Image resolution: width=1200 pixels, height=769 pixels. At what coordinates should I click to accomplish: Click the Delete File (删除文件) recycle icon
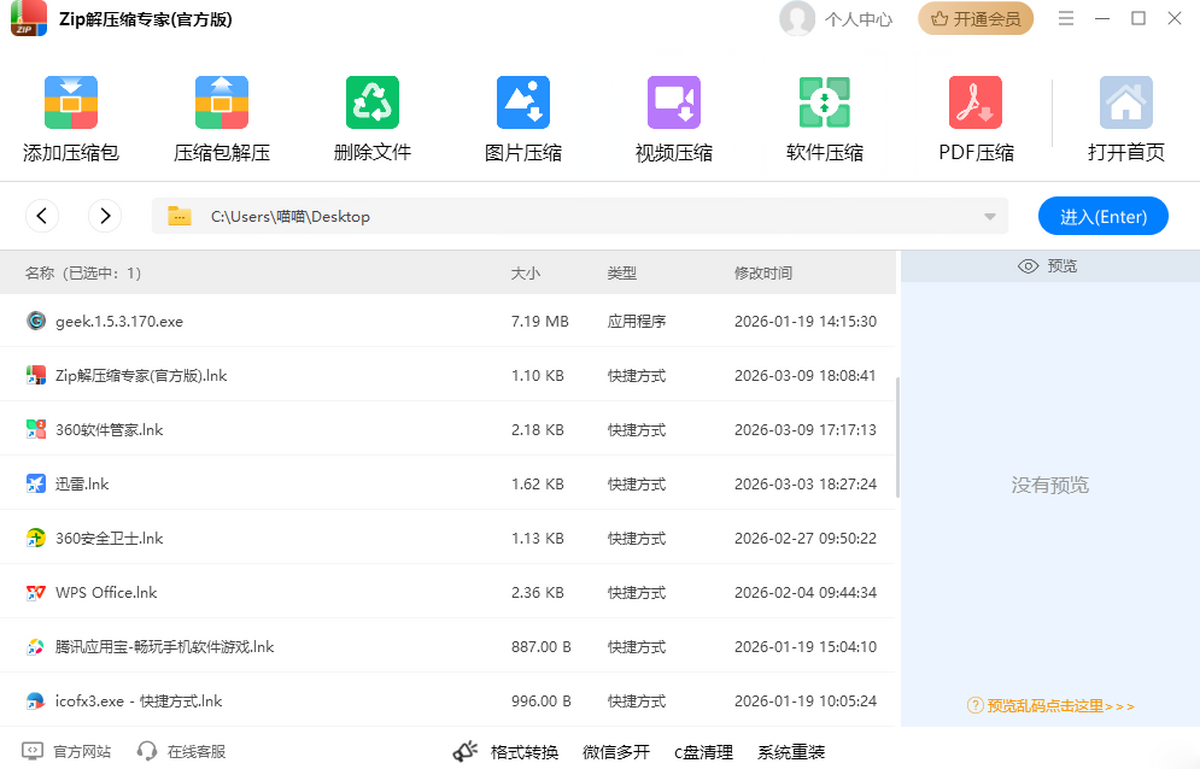coord(372,103)
